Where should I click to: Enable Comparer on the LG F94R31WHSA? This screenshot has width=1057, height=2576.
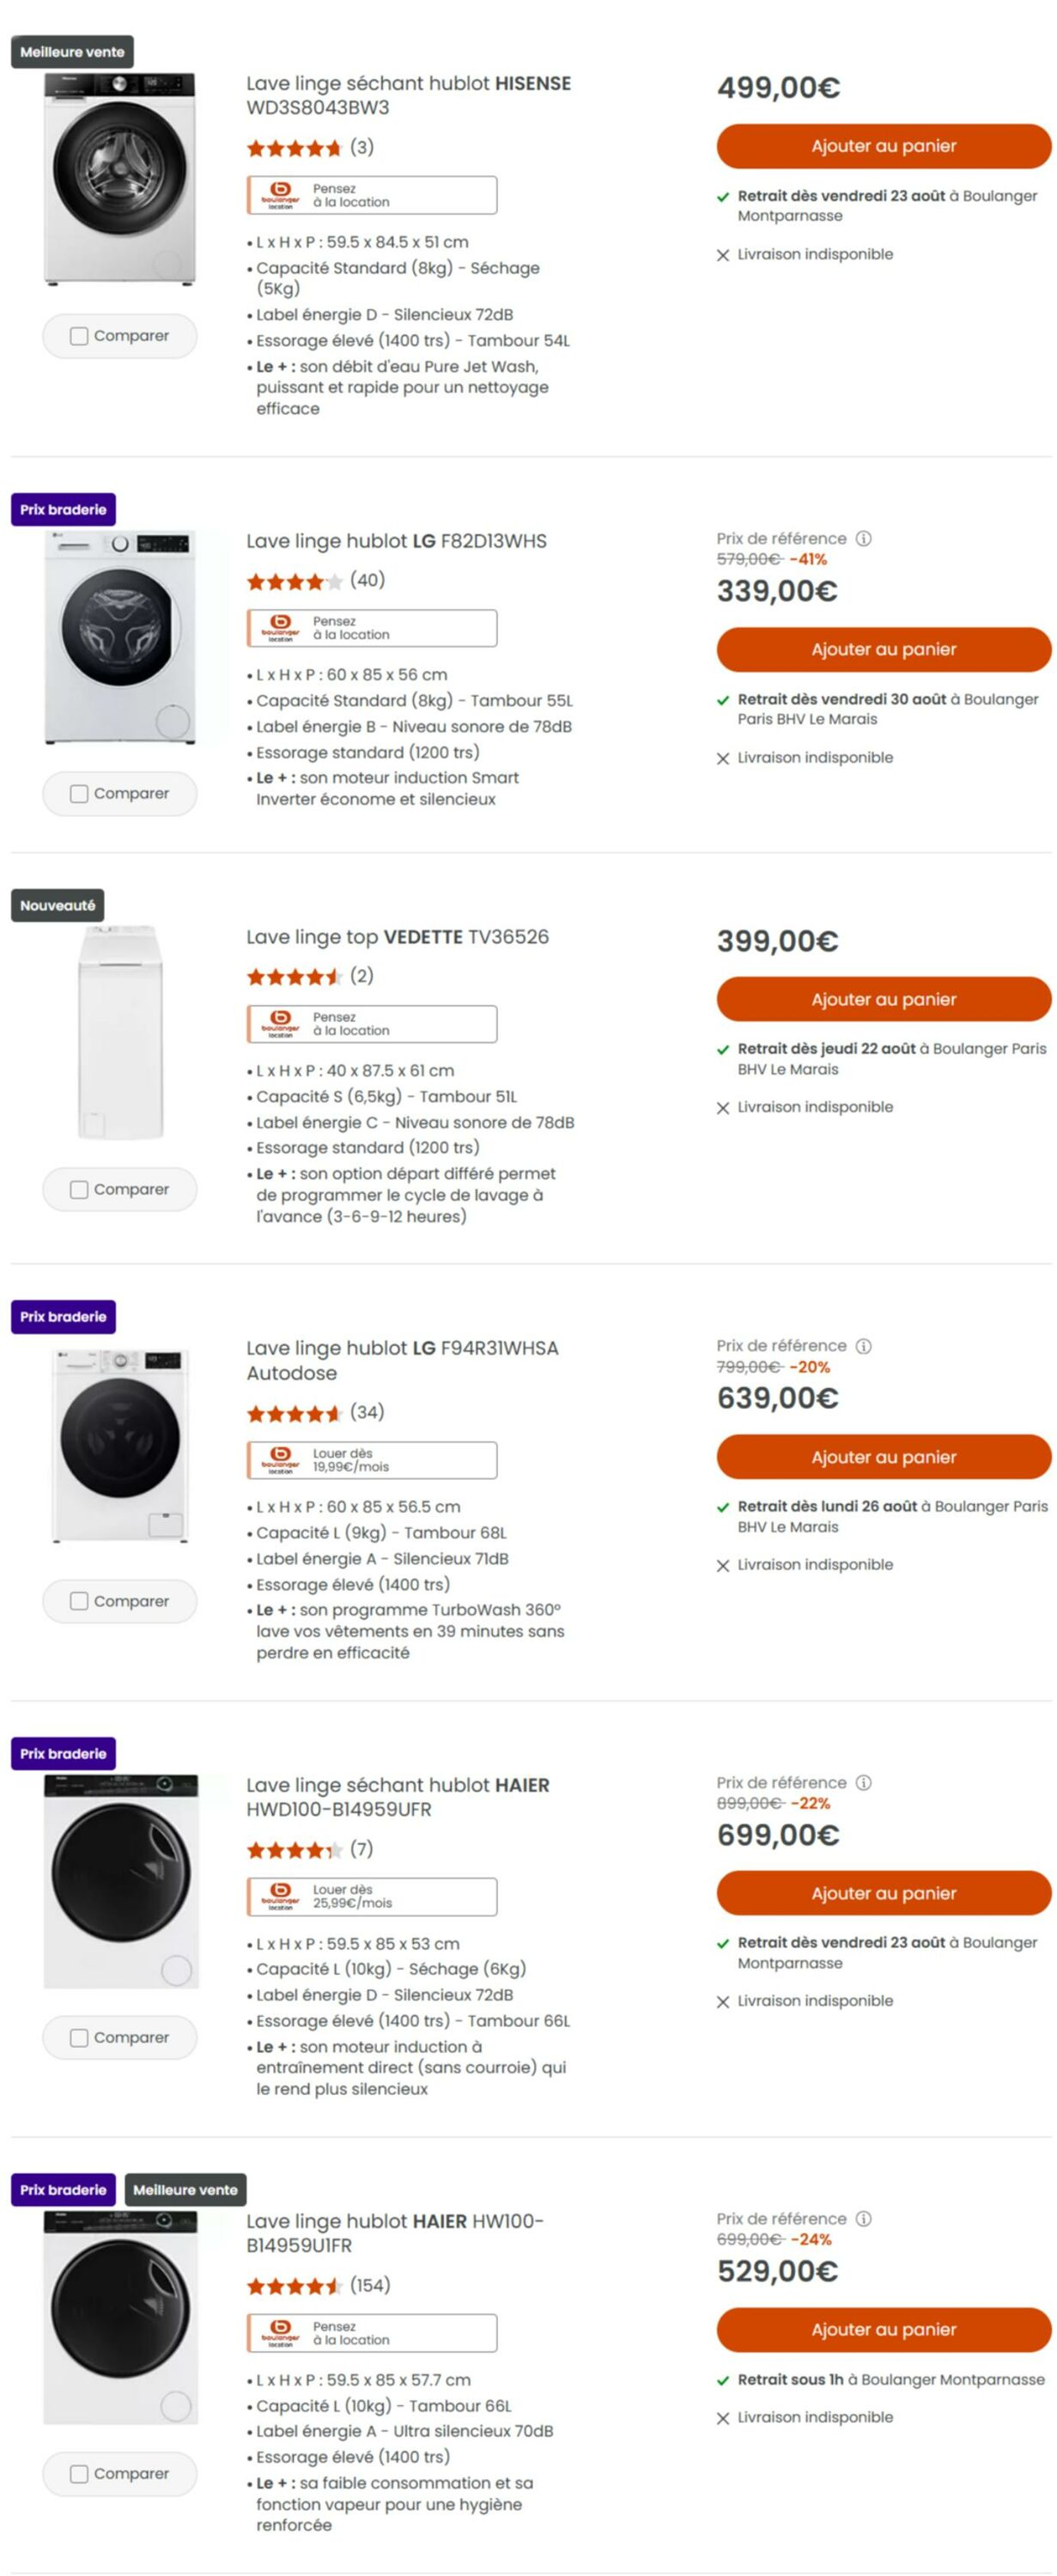(x=79, y=1601)
